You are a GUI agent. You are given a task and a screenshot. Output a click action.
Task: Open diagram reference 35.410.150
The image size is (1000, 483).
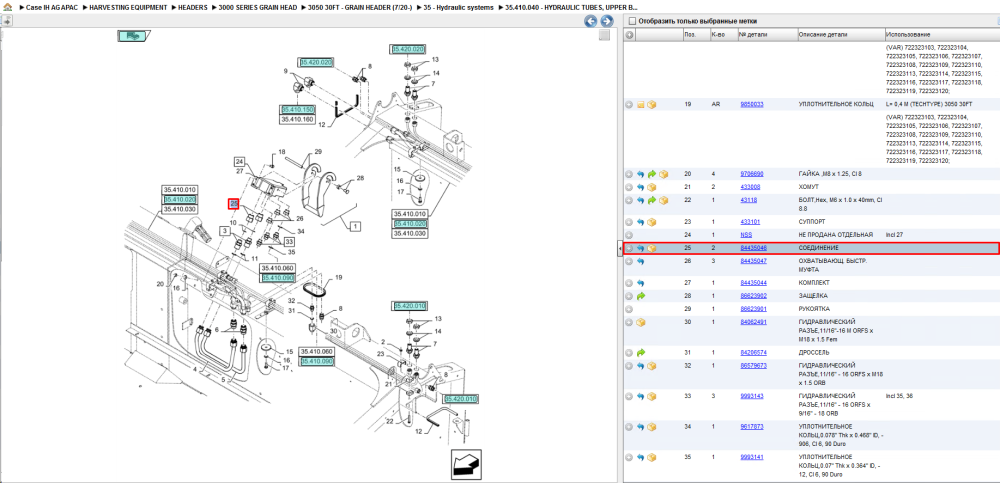298,109
